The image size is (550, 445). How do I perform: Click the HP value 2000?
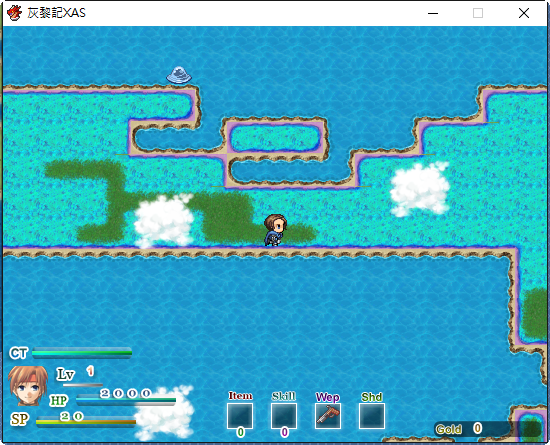click(x=126, y=393)
